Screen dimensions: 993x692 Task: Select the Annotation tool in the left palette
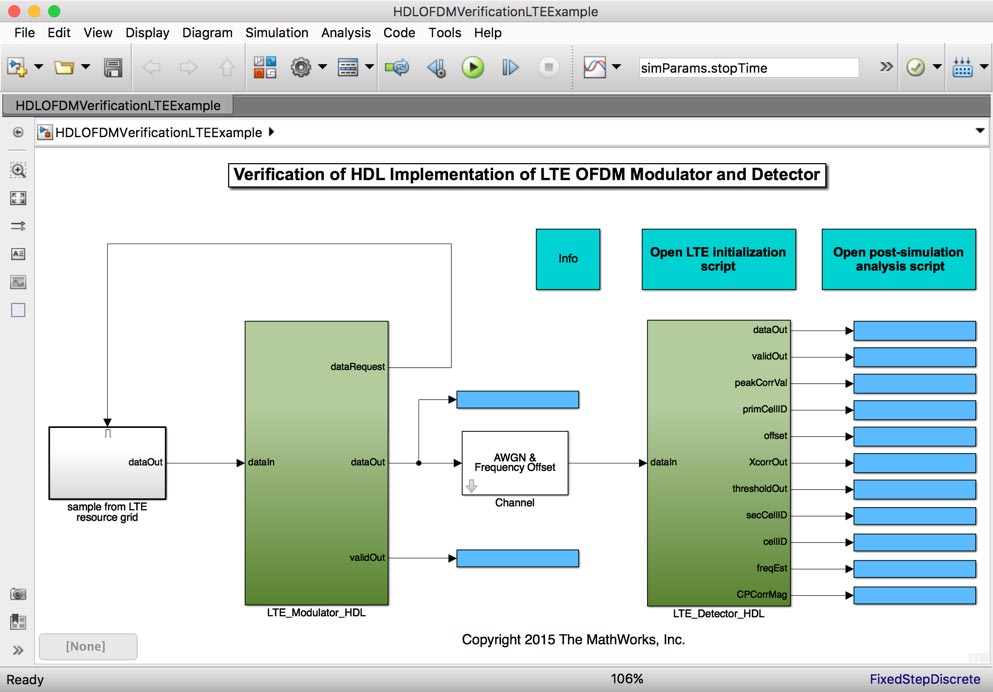point(17,254)
